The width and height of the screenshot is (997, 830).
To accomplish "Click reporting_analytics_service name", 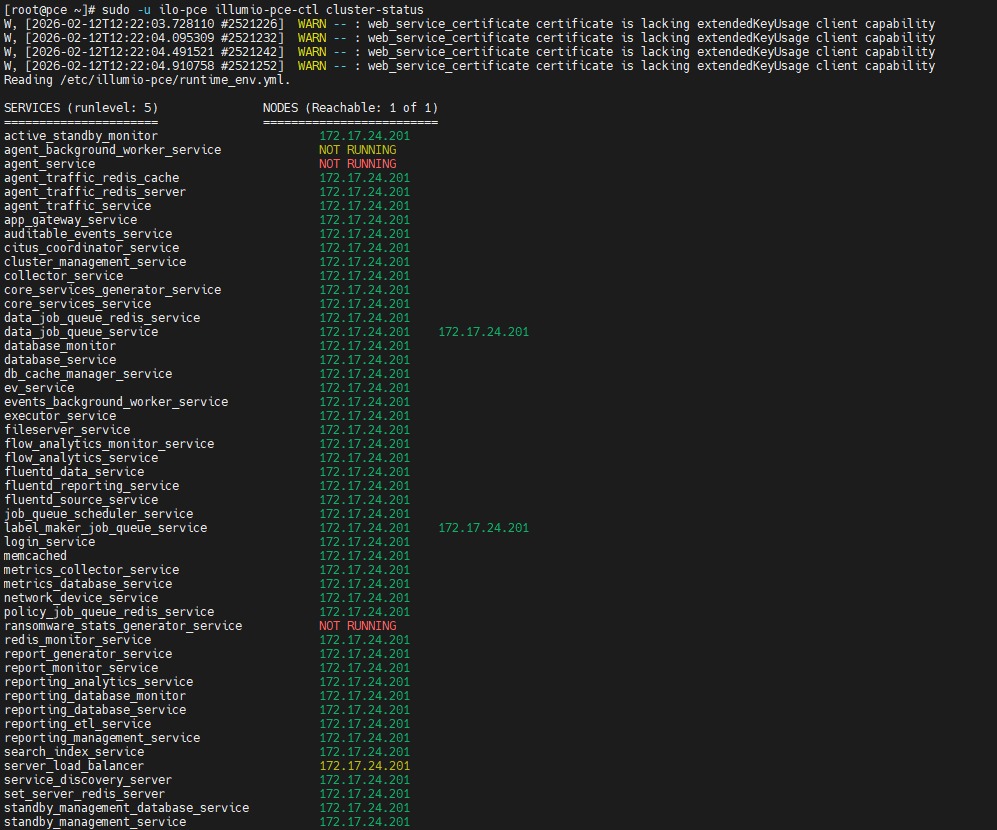I will tap(99, 681).
